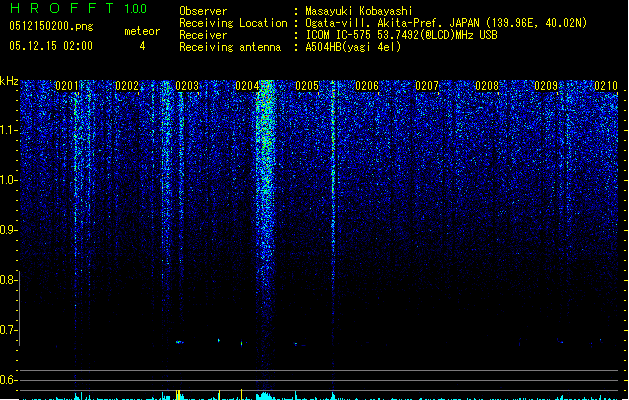This screenshot has height=400, width=629.
Task: Click the Receiver label
Action: (x=203, y=35)
